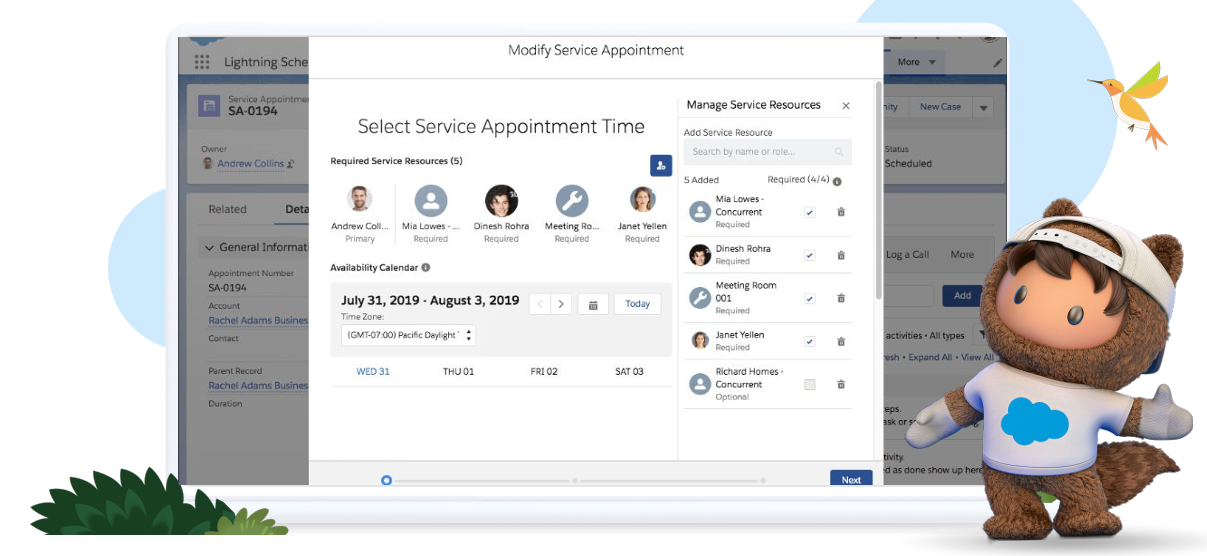This screenshot has width=1207, height=556.
Task: Open the calendar date picker icon
Action: (593, 304)
